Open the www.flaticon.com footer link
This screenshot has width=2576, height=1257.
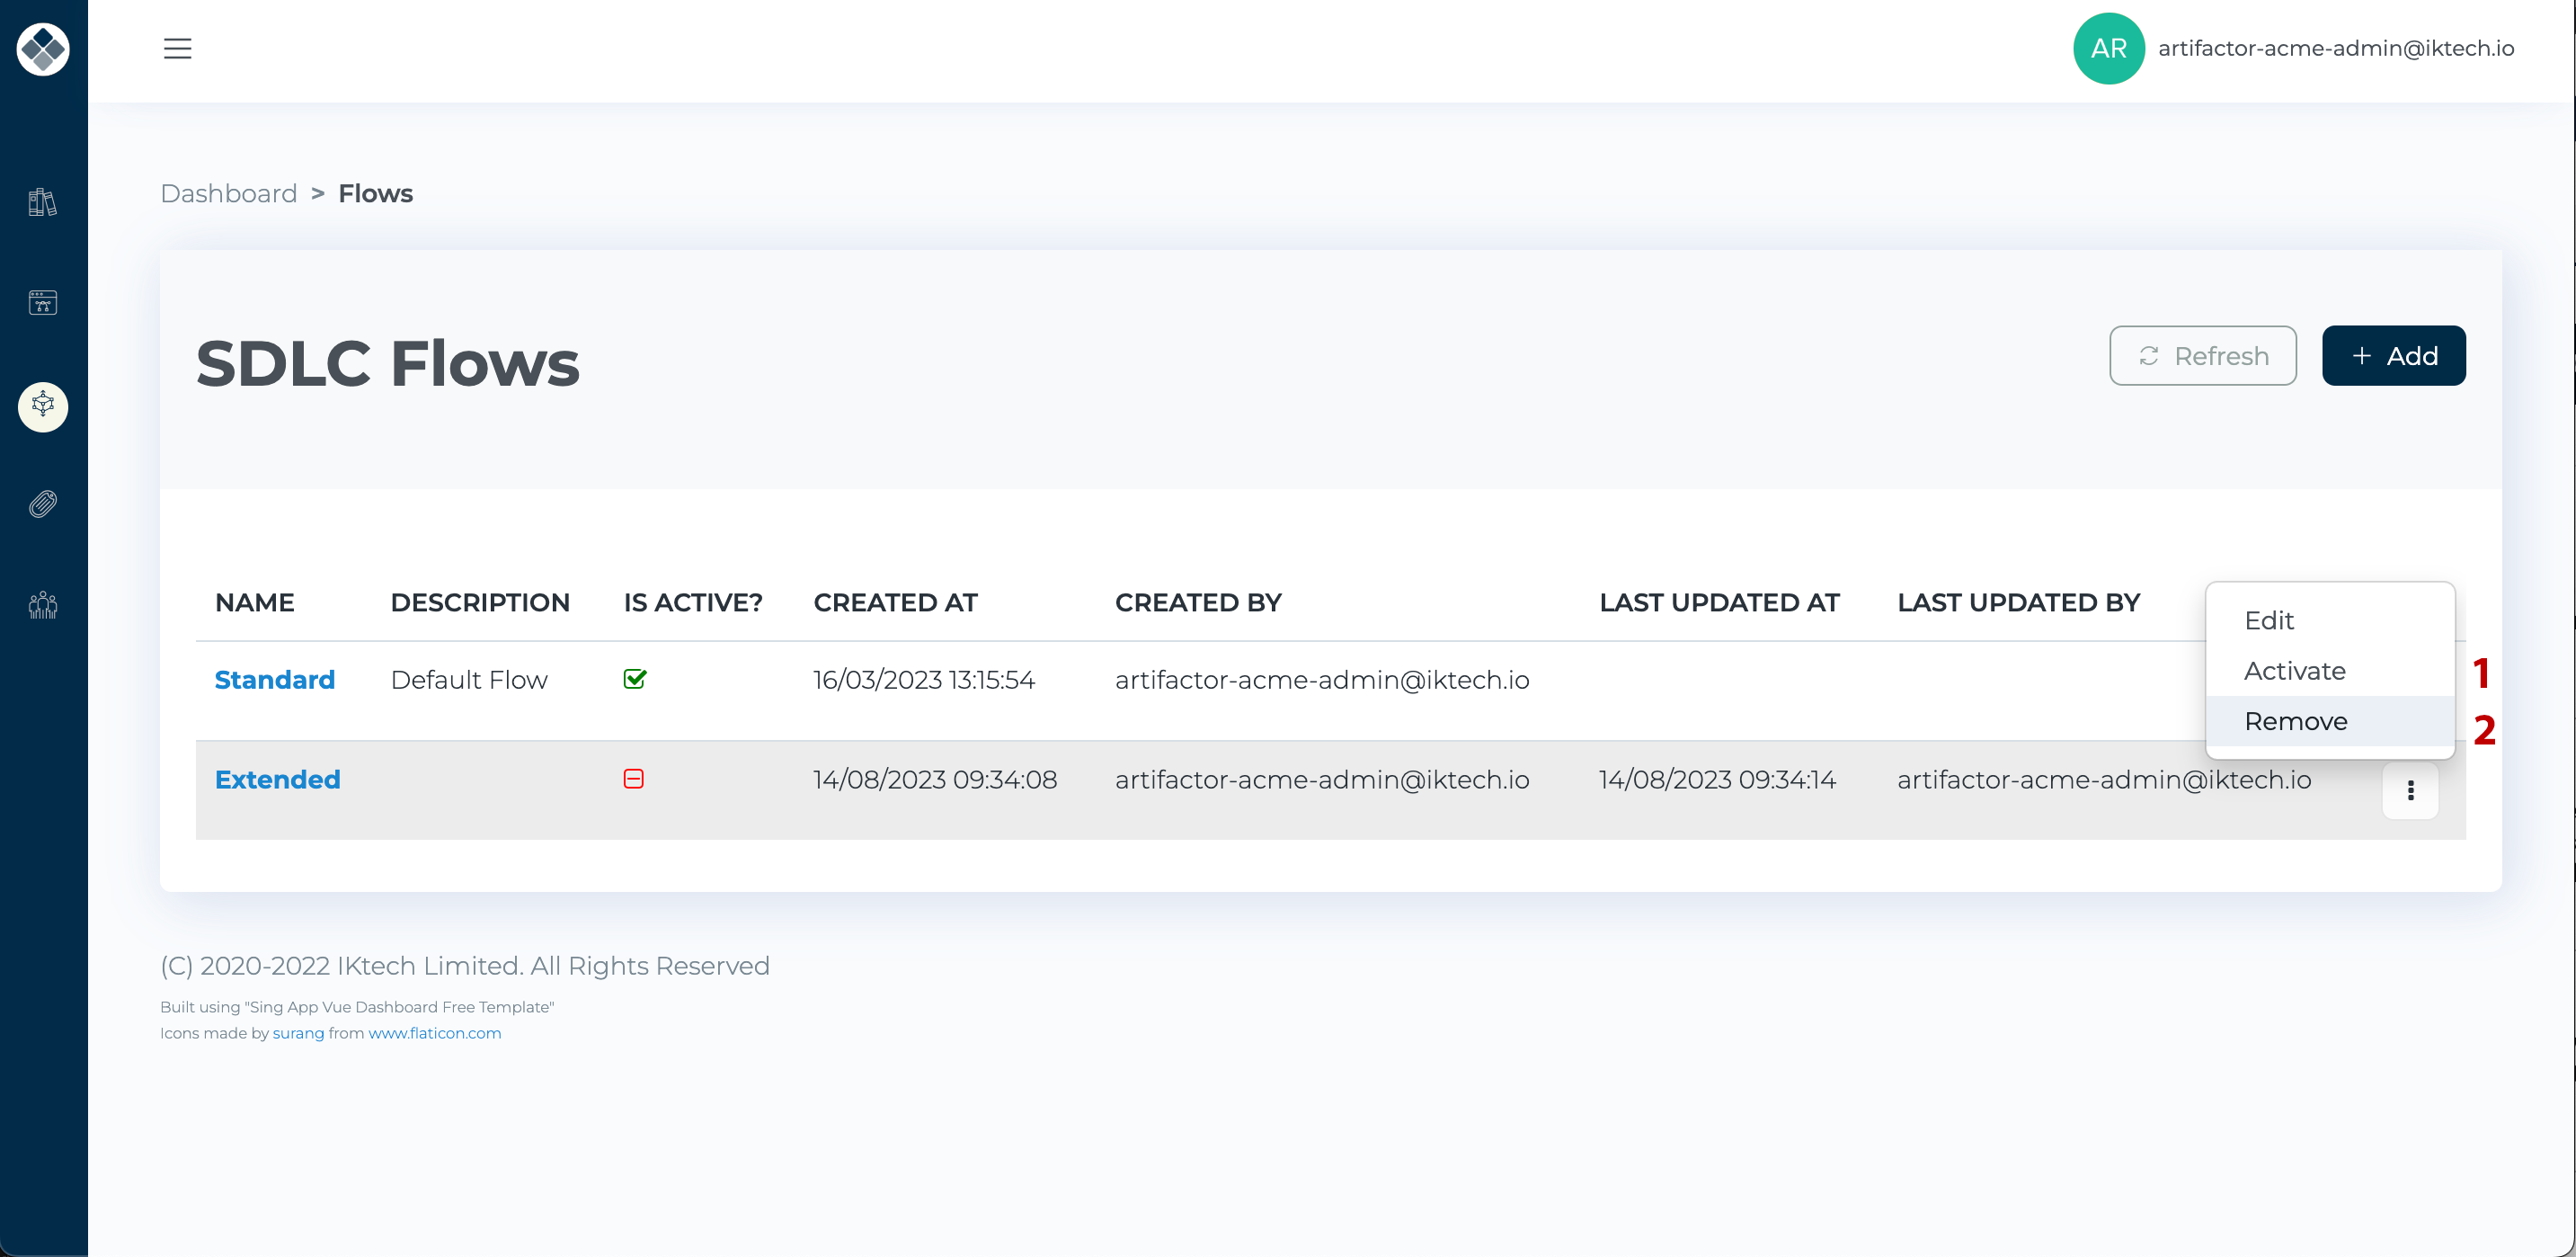coord(434,1033)
